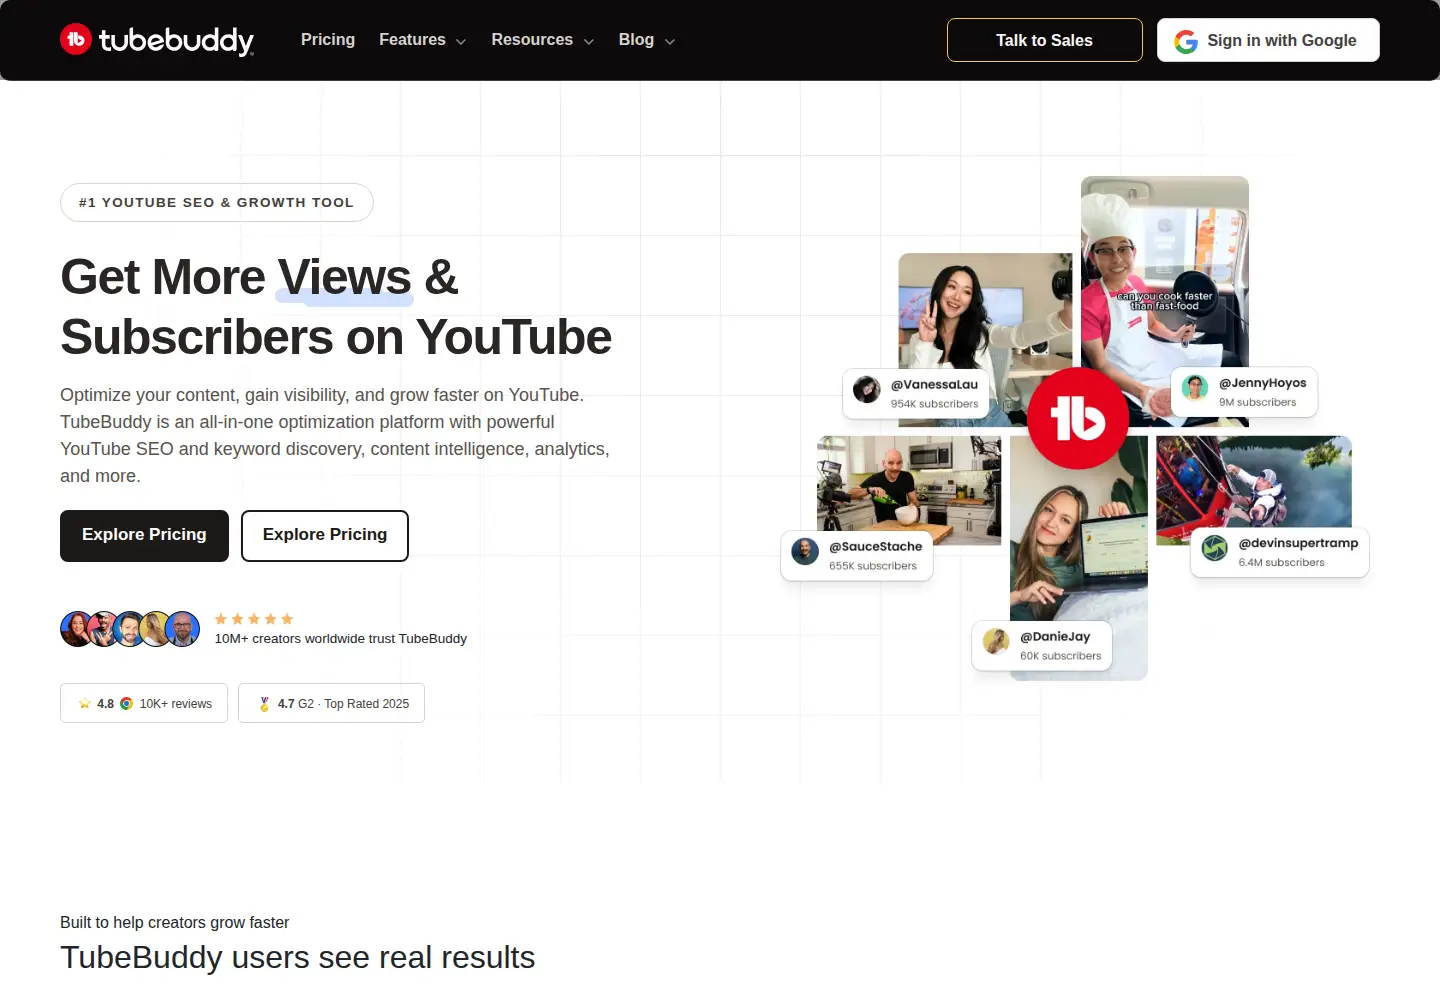Click the #1 YouTube SEO & Growth Tool badge

tap(217, 202)
